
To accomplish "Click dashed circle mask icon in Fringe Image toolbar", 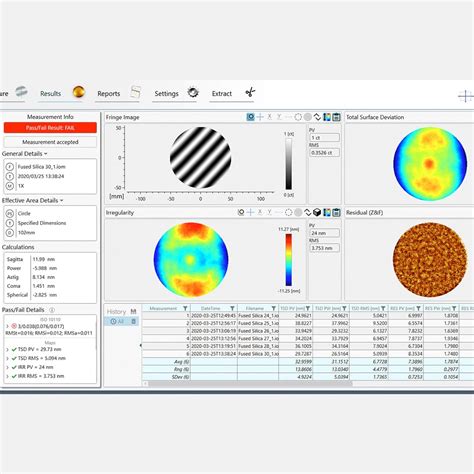I will [298, 117].
